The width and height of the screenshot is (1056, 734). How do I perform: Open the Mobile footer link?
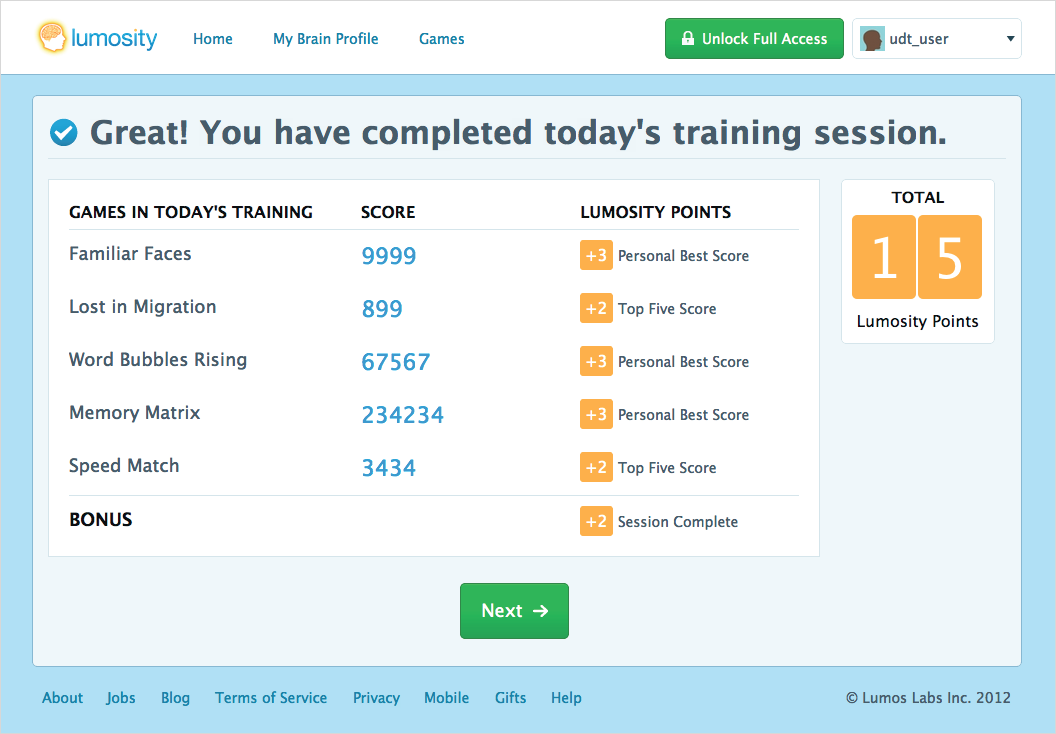(447, 698)
